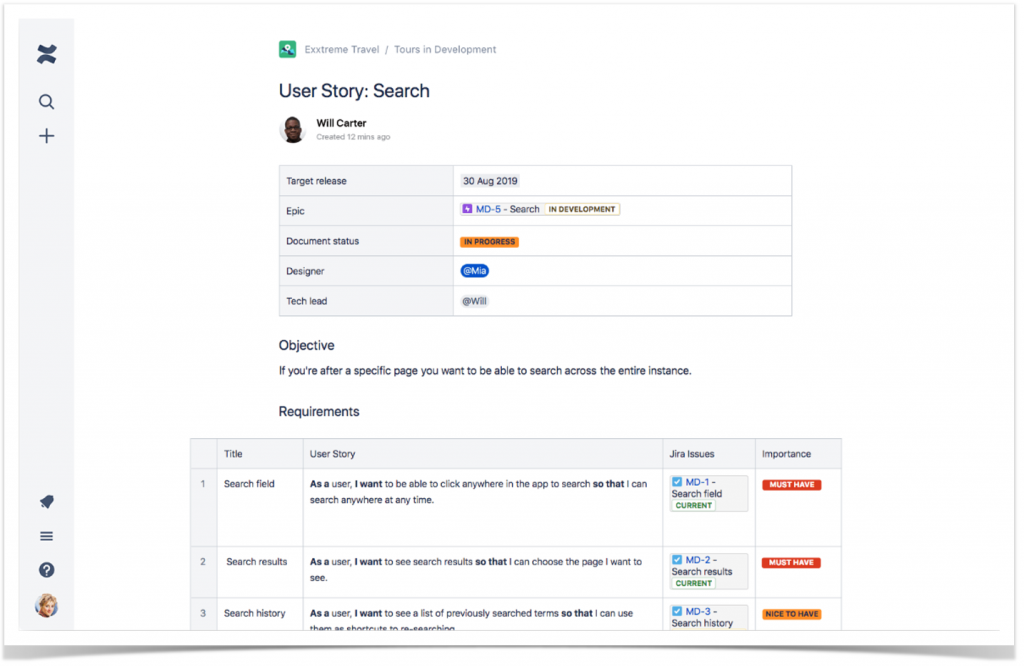This screenshot has height=666, width=1024.
Task: Open the recent items hamburger icon
Action: 46,536
